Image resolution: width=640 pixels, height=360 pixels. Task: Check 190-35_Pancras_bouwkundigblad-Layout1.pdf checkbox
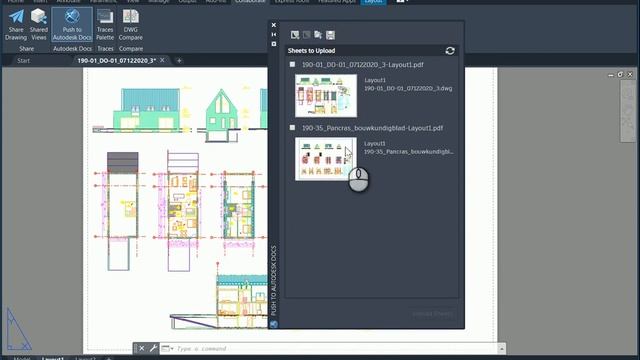292,127
